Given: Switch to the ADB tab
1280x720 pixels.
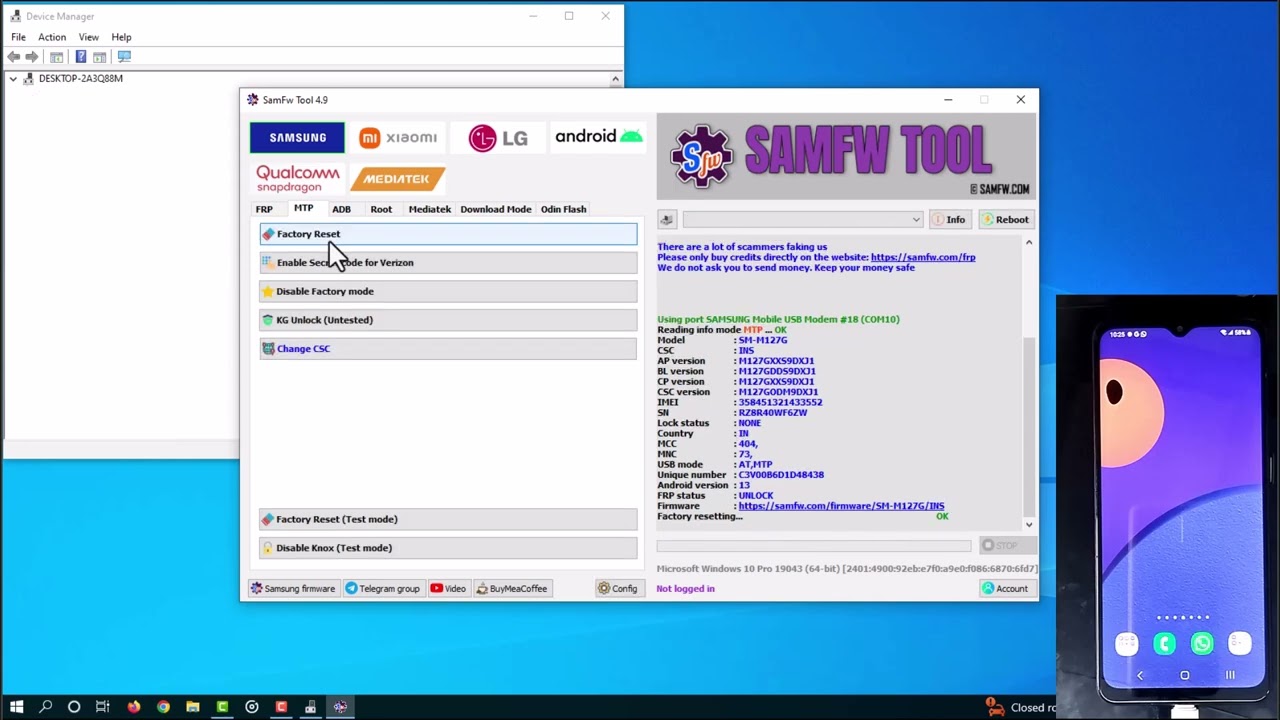Looking at the screenshot, I should [341, 209].
